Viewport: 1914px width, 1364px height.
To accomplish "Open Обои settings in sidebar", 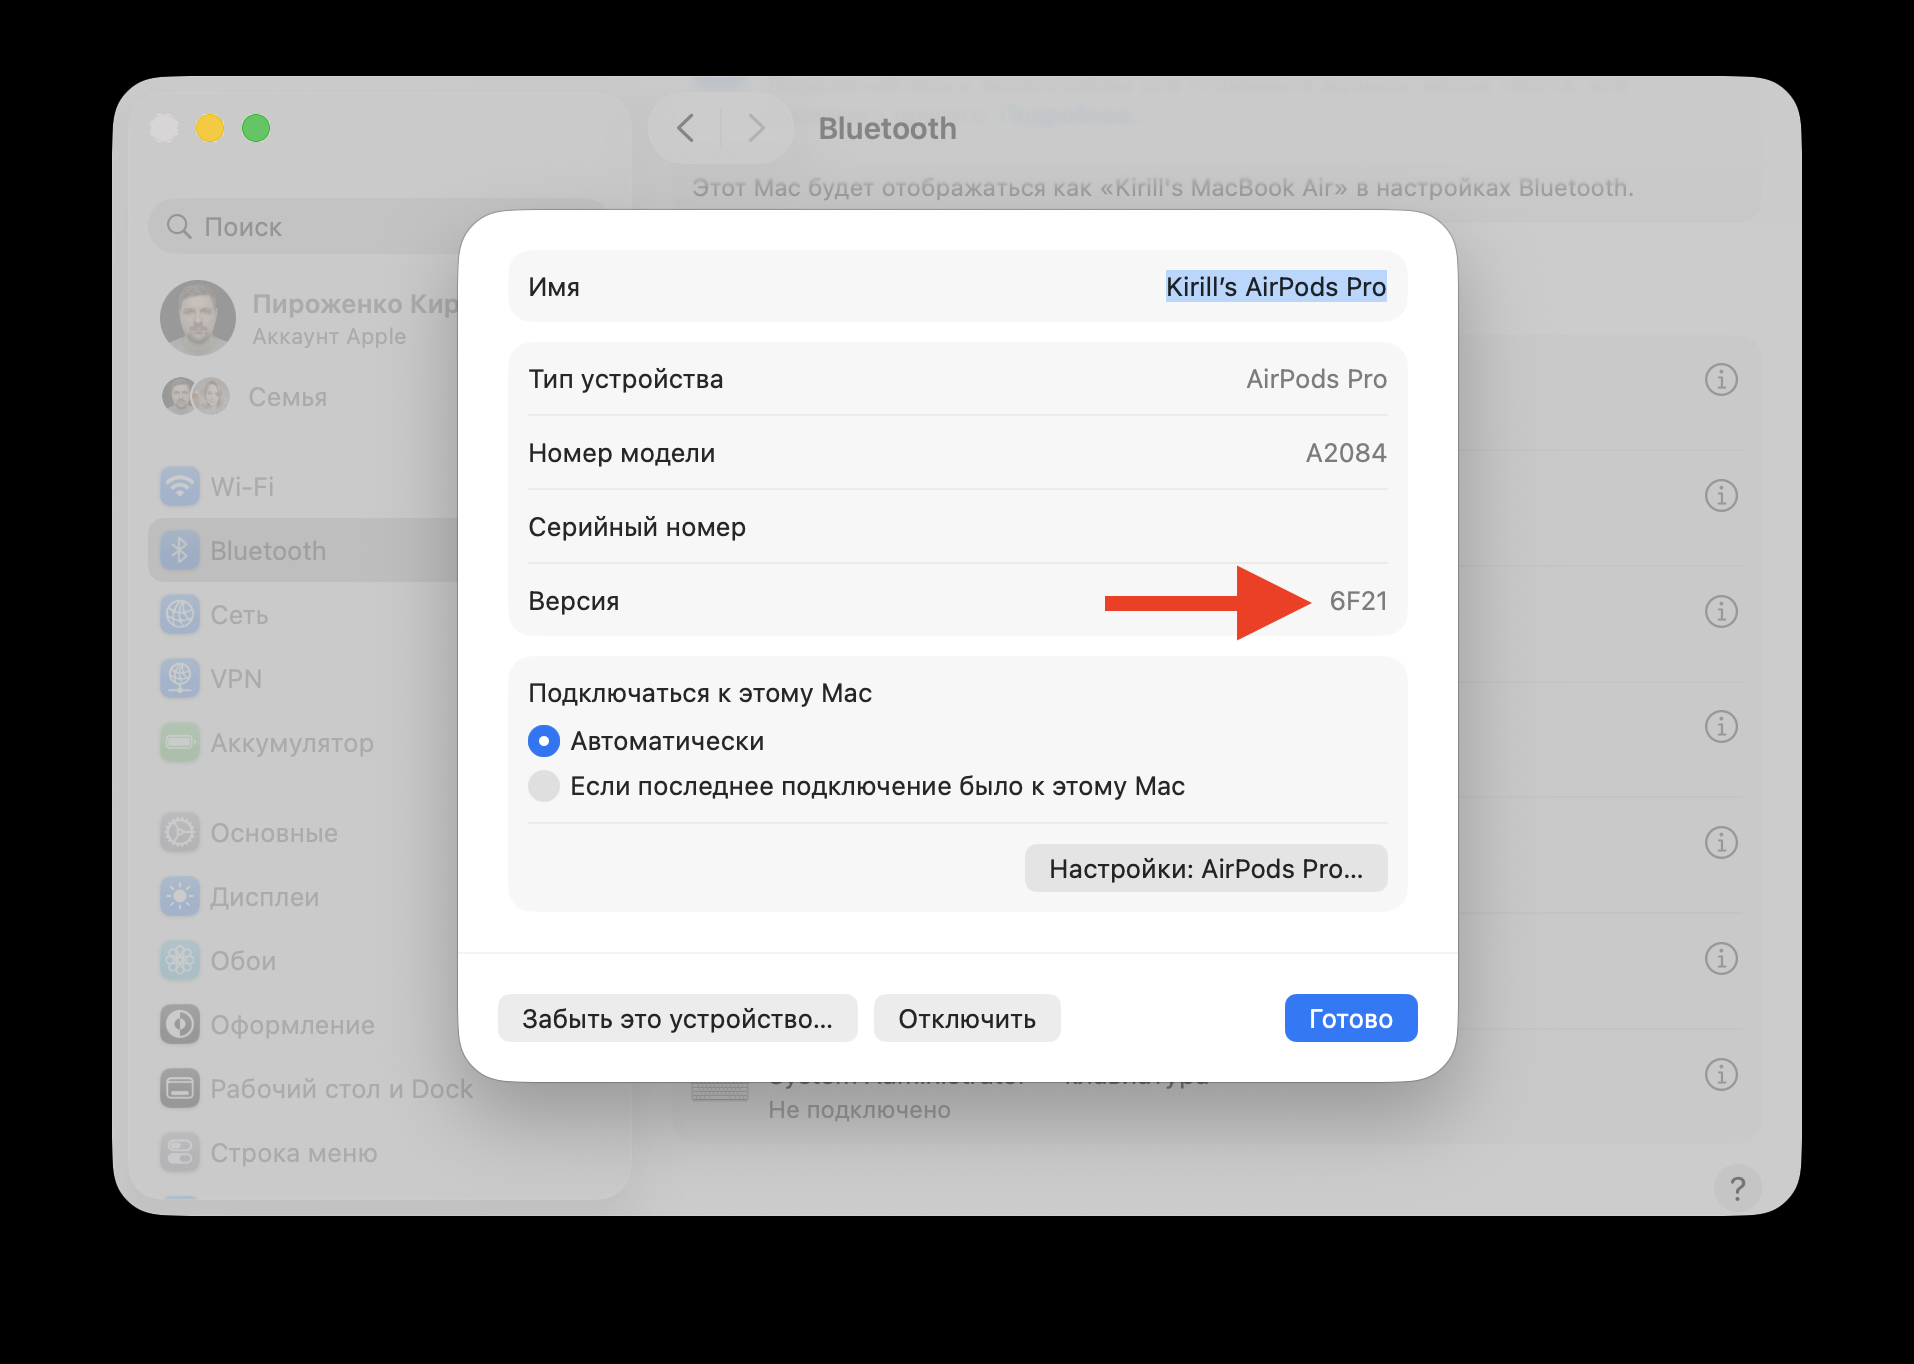I will 242,960.
